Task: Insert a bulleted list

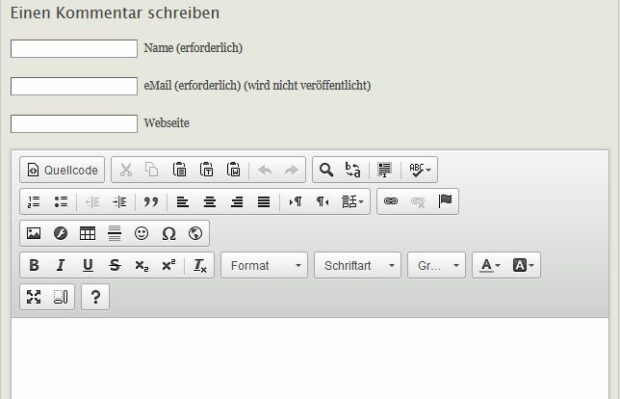Action: [61, 202]
